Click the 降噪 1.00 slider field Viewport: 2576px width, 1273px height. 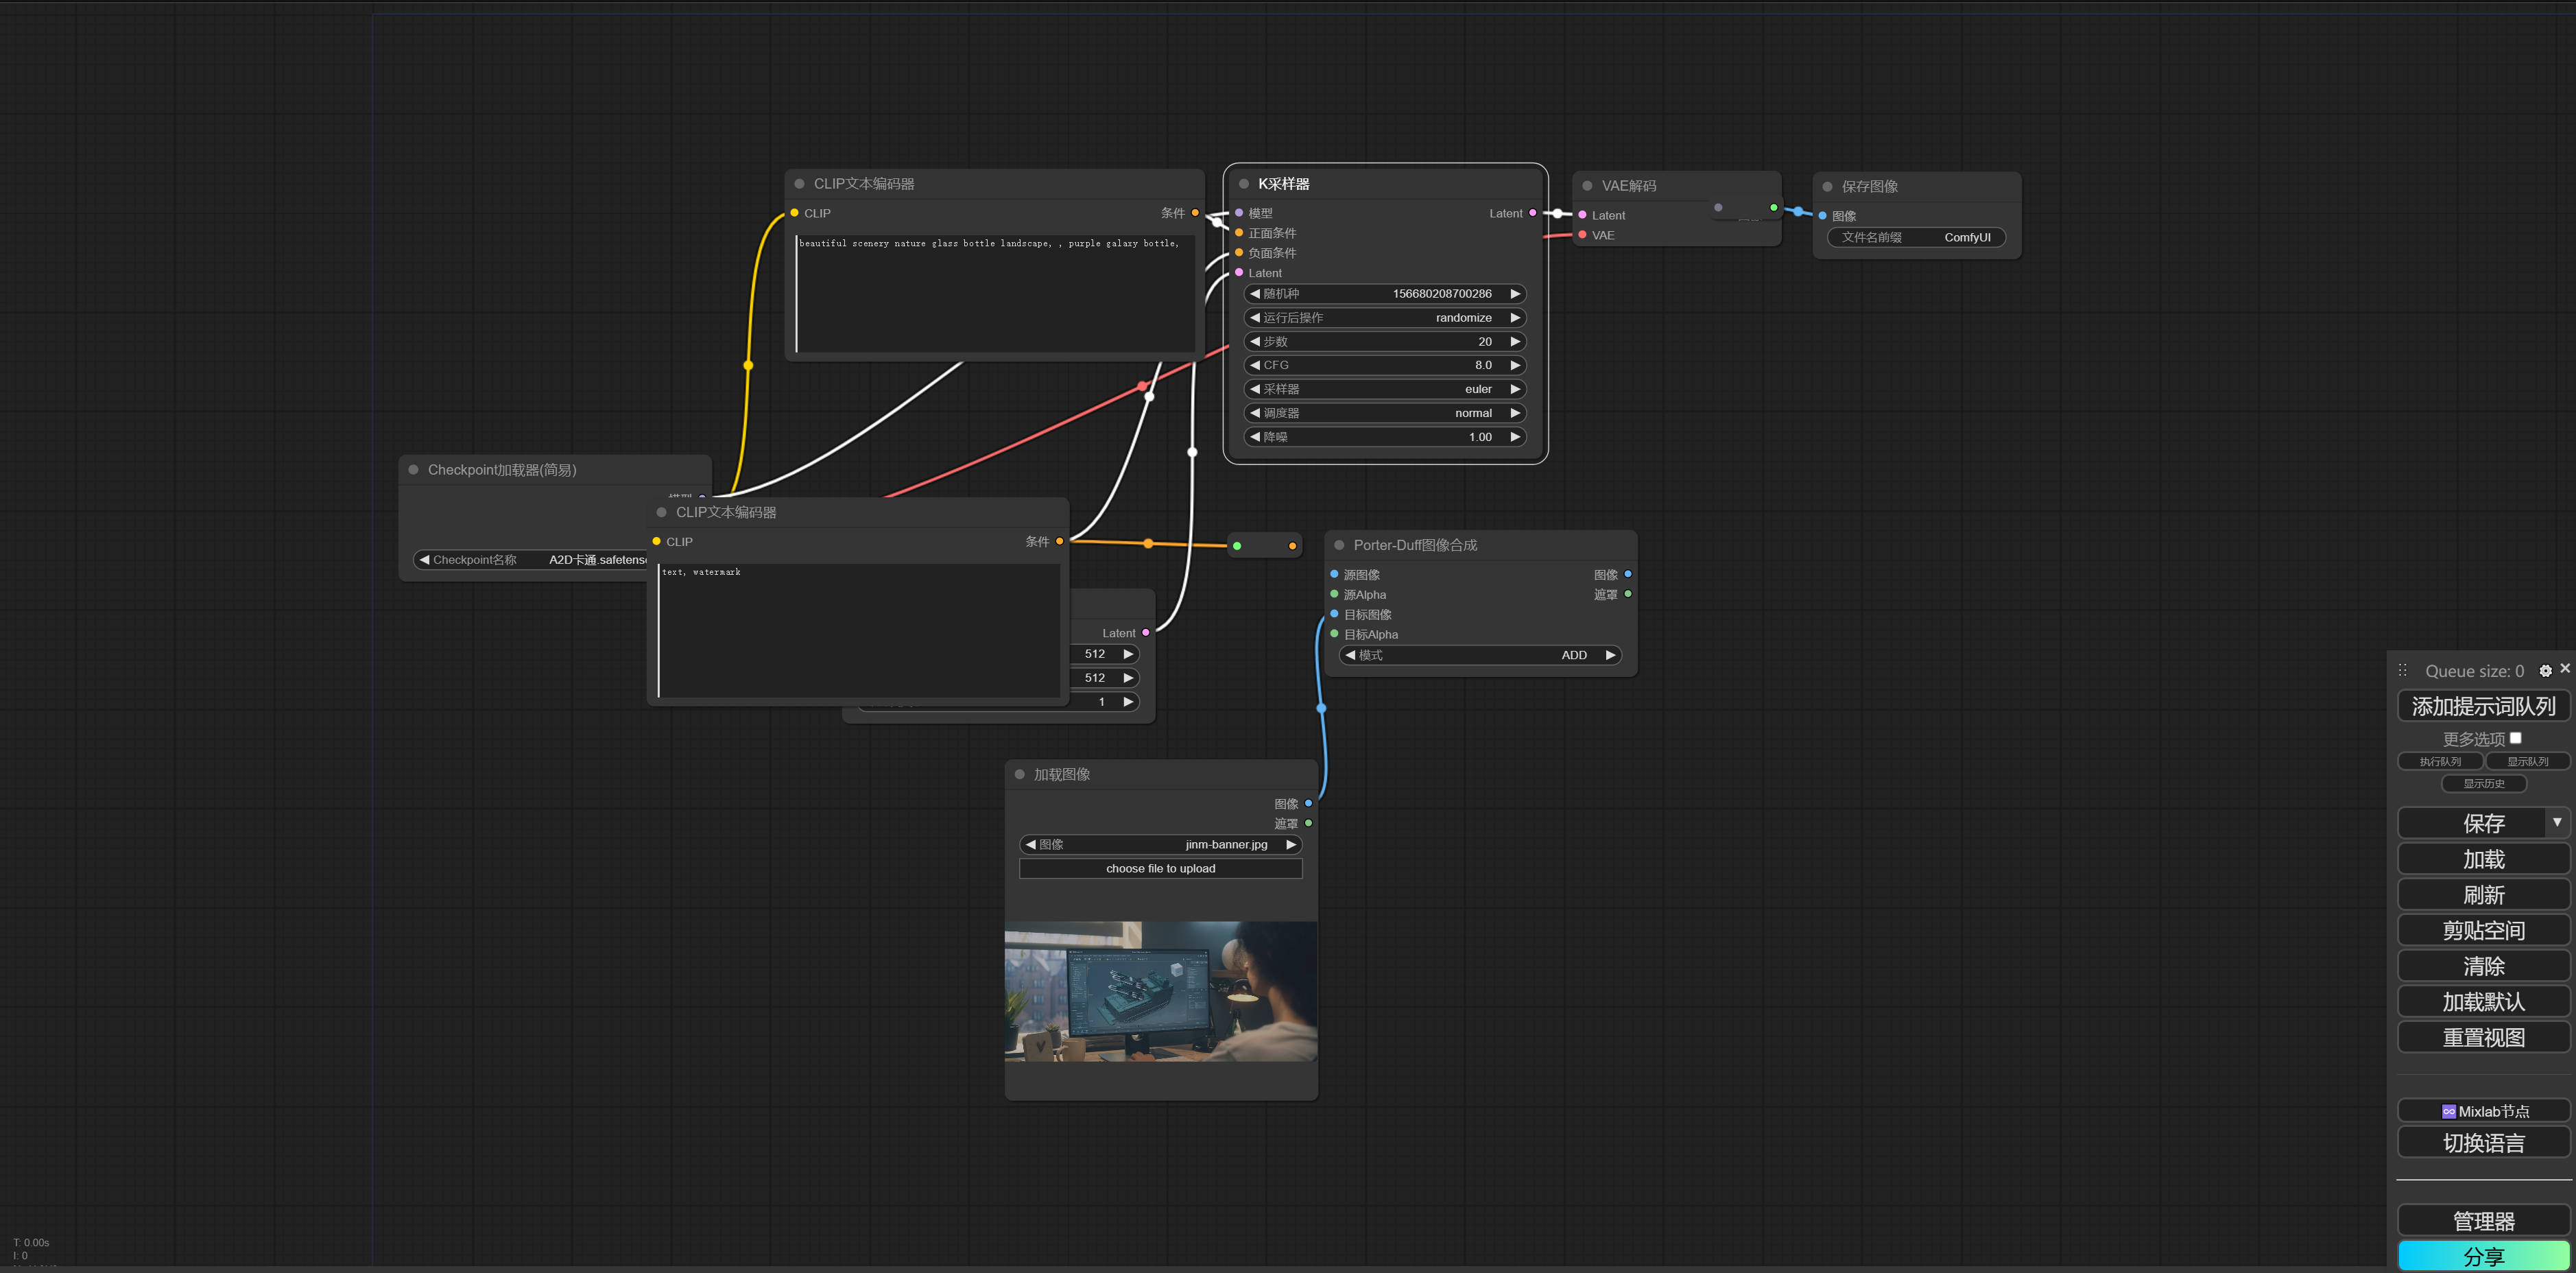1385,437
